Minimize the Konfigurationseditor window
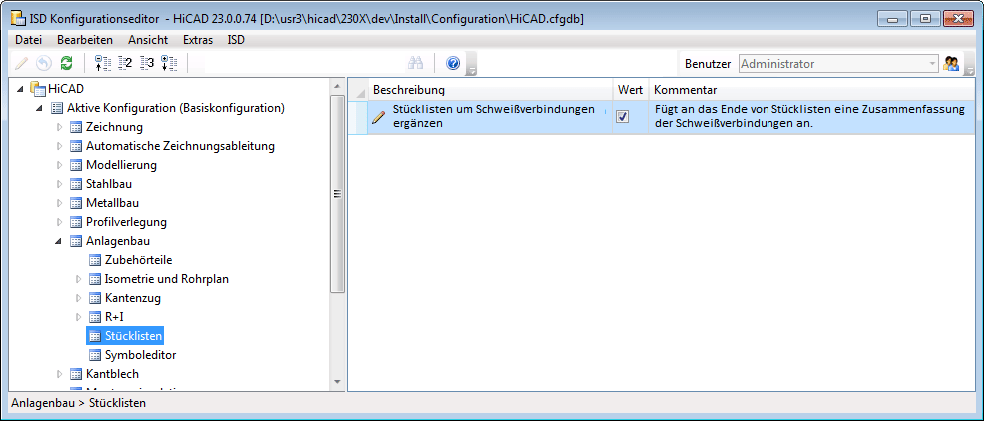Viewport: 984px width, 421px height. [x=892, y=19]
